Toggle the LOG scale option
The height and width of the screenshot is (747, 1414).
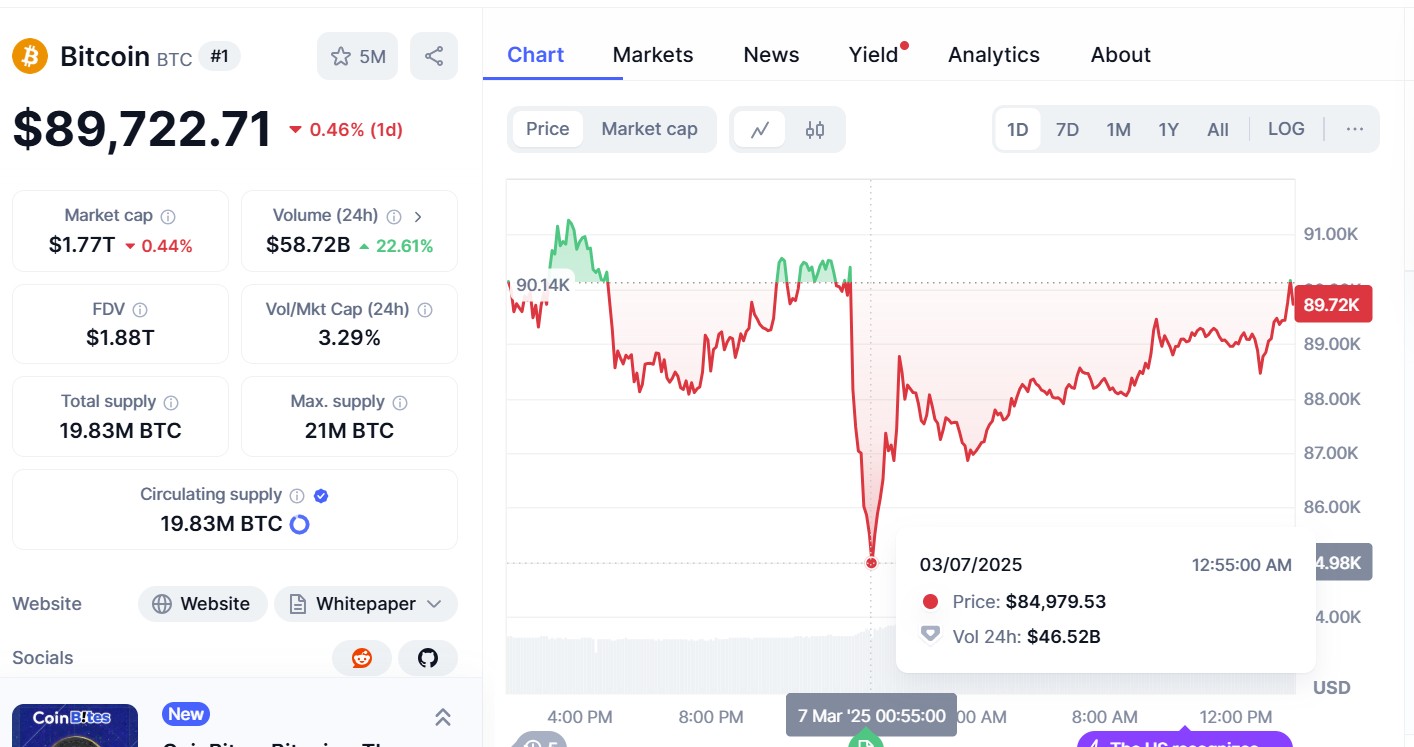point(1285,129)
